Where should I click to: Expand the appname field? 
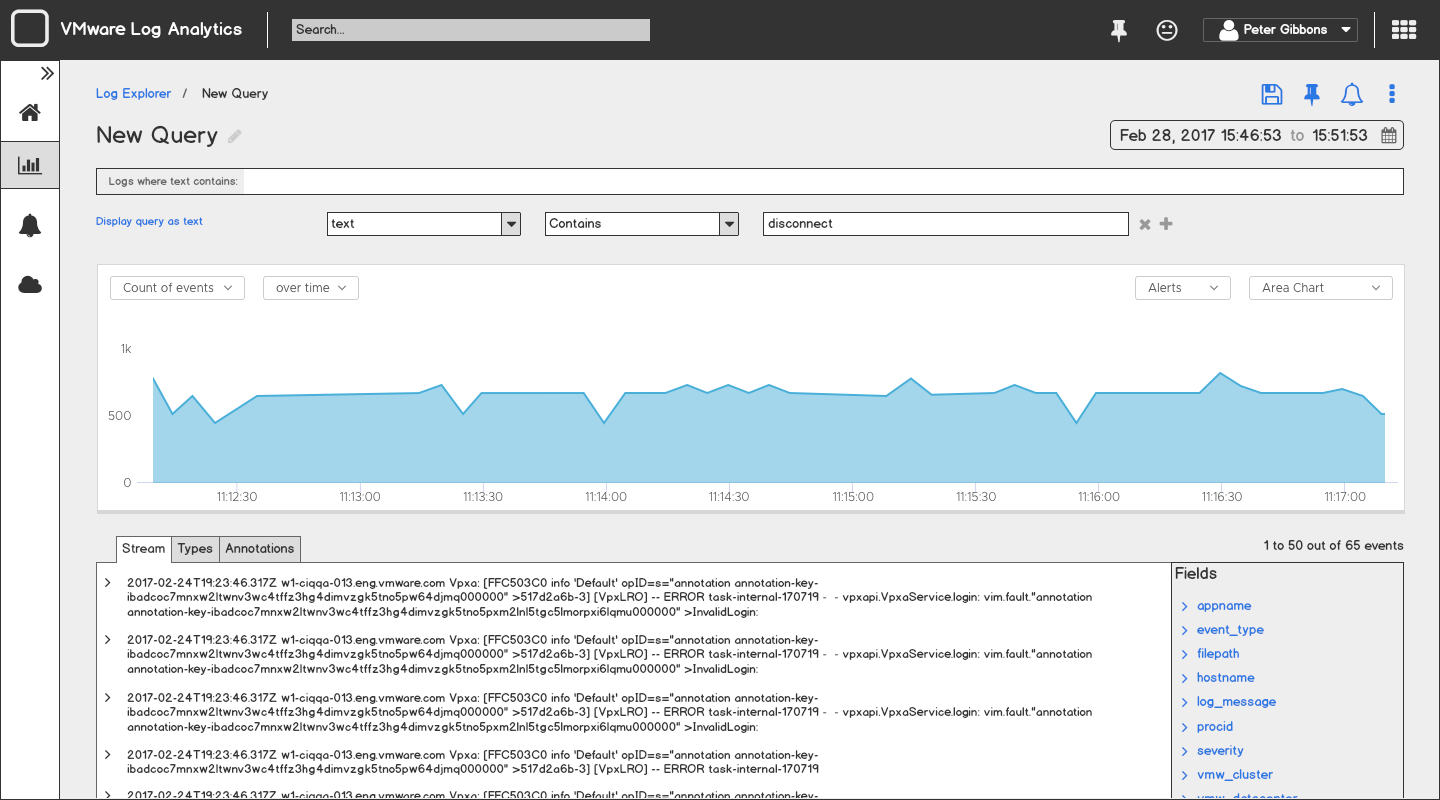(x=1185, y=606)
